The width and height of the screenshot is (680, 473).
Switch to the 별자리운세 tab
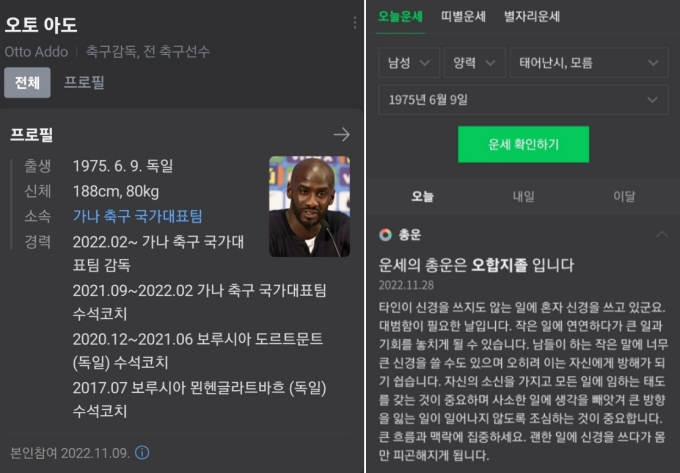tap(532, 16)
